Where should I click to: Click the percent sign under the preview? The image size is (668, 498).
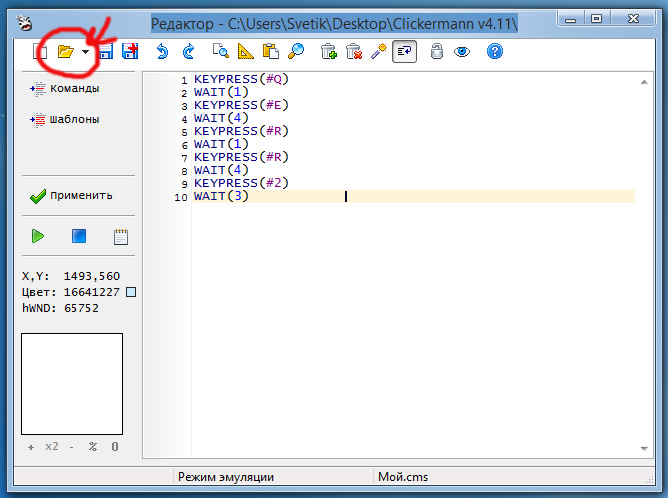(92, 446)
